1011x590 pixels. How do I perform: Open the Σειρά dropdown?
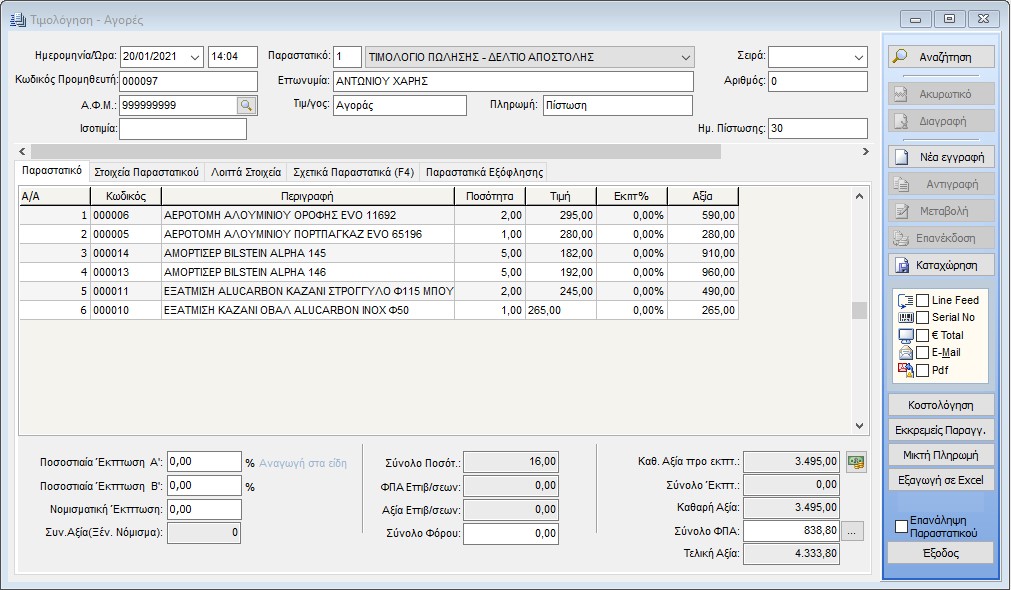(858, 57)
